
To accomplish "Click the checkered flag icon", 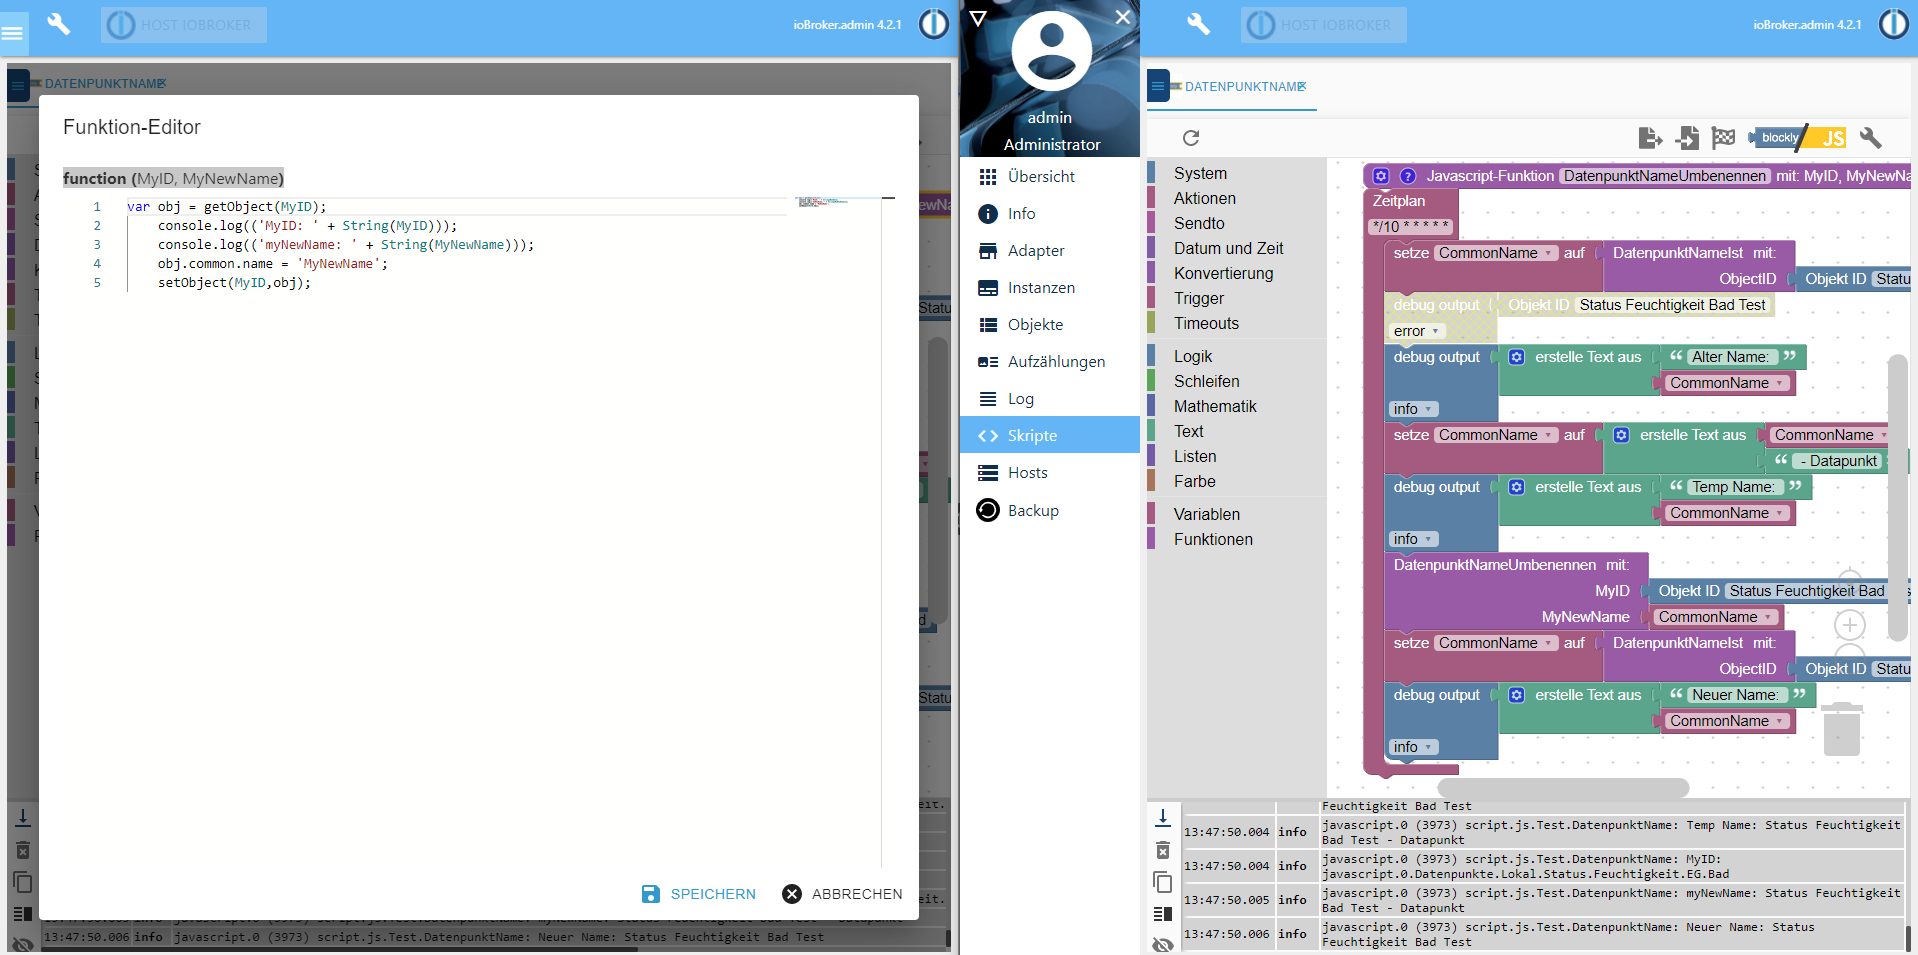I will click(x=1723, y=138).
